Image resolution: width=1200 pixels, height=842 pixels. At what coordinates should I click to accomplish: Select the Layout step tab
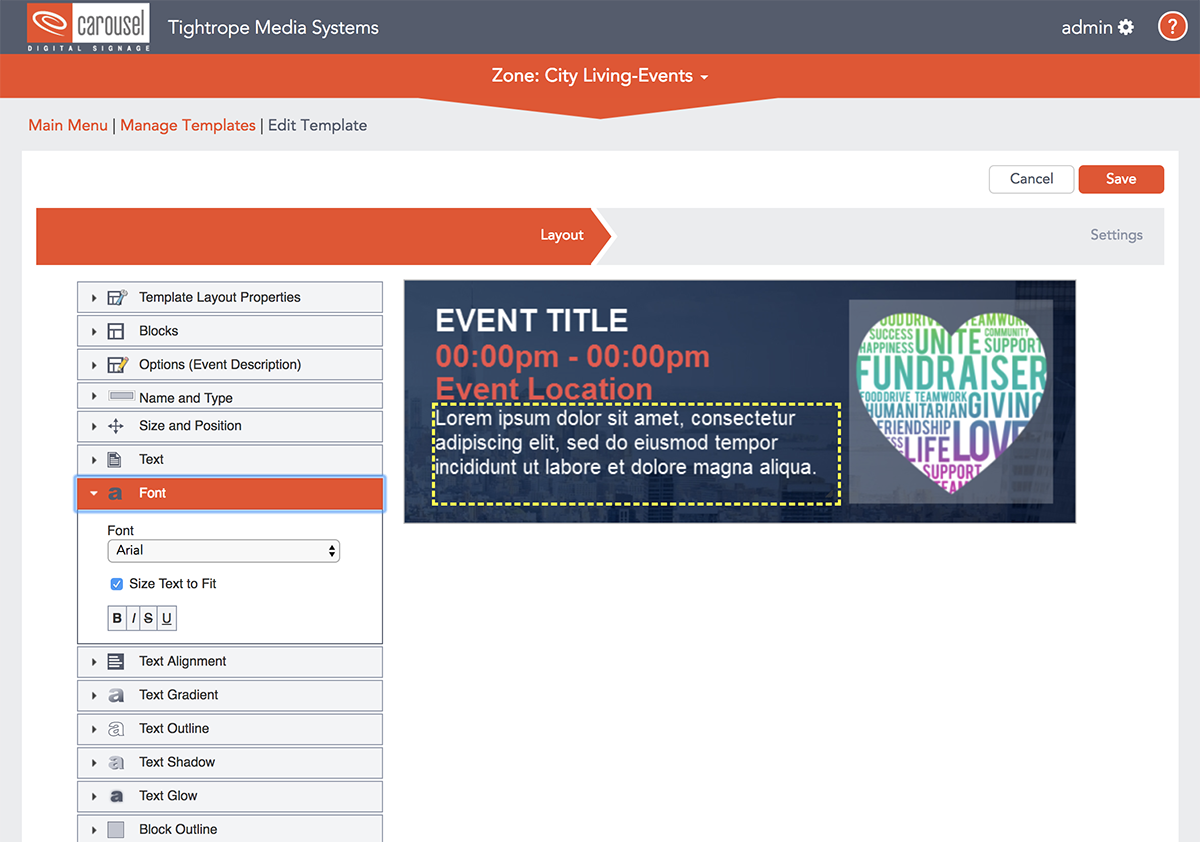click(x=561, y=235)
